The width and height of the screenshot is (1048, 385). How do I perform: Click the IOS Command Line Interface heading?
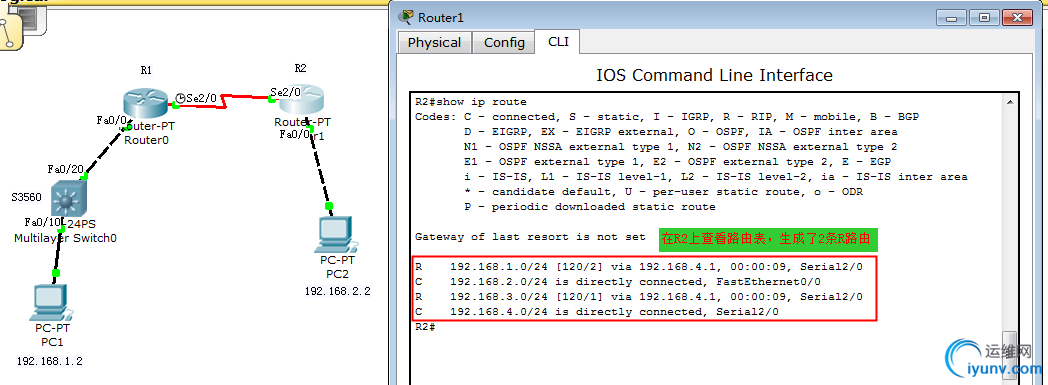[x=714, y=75]
